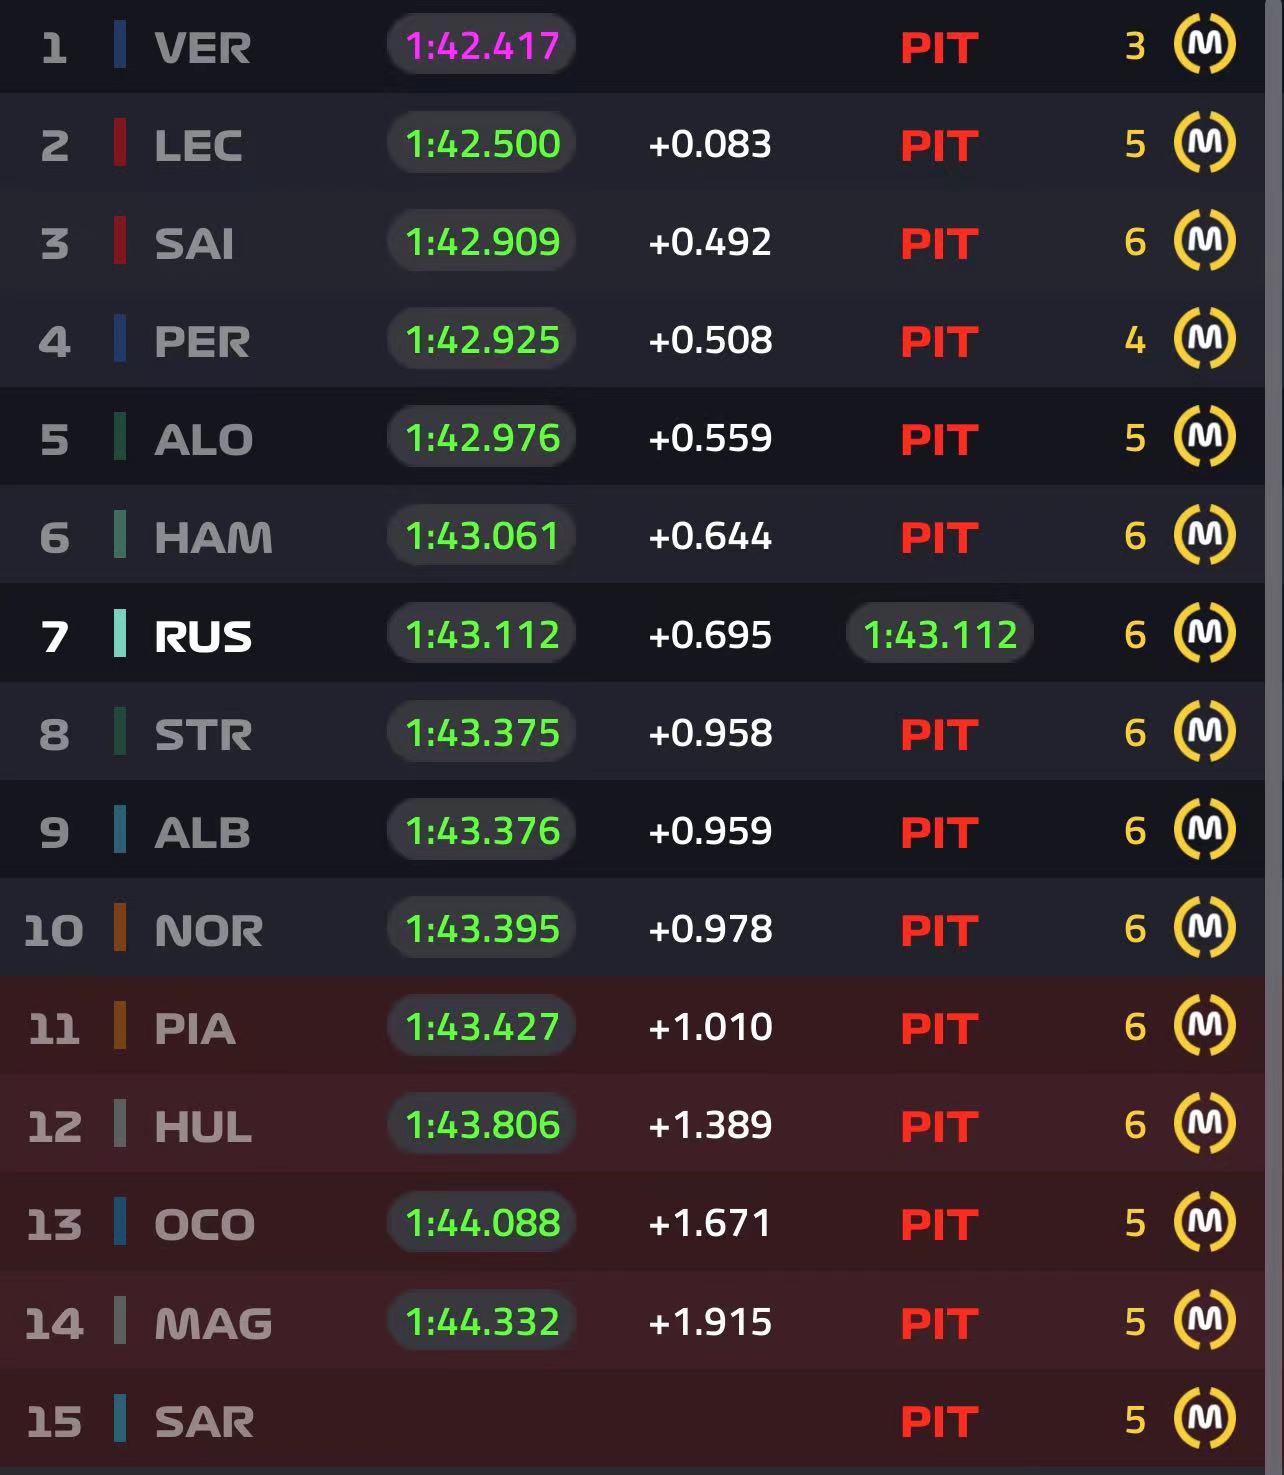Viewport: 1284px width, 1475px height.
Task: Click the red team color bar beside SAI
Action: pos(120,241)
